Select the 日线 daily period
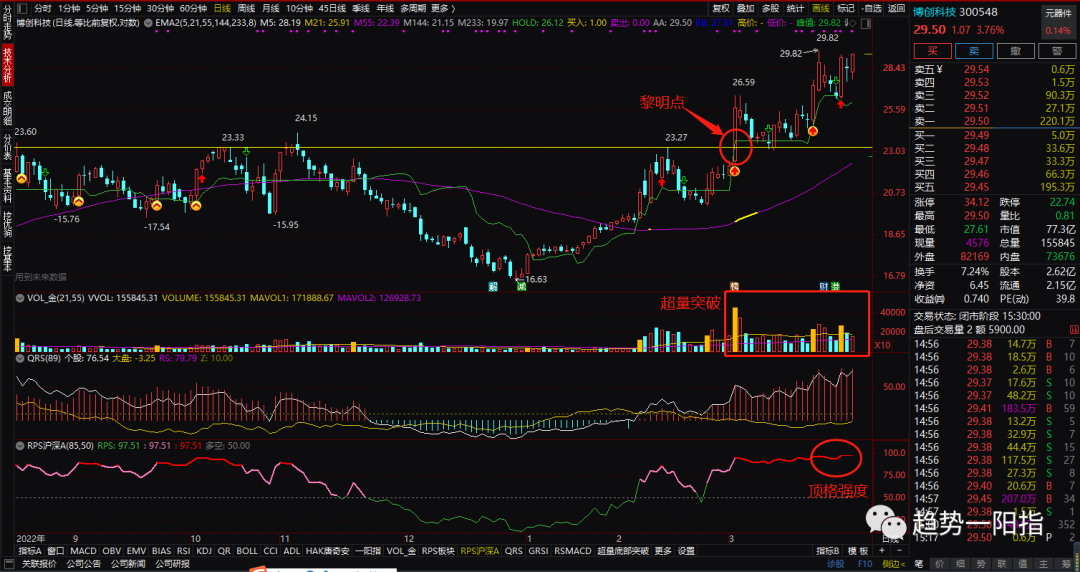The height and width of the screenshot is (572, 1080). click(x=222, y=8)
